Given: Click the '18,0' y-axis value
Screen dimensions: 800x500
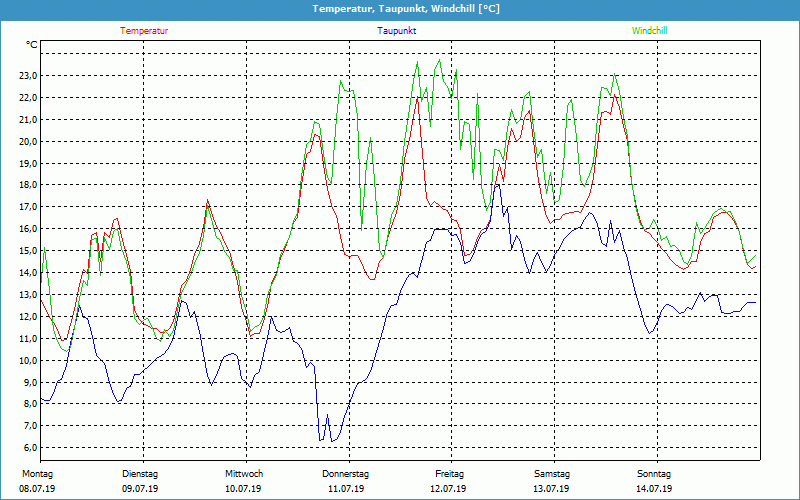Looking at the screenshot, I should pyautogui.click(x=28, y=185).
